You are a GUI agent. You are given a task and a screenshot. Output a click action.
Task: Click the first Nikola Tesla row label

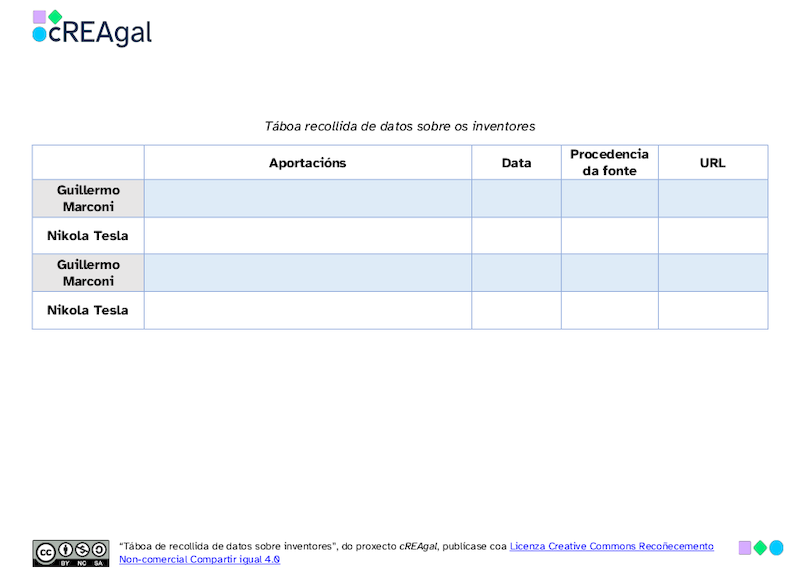pos(88,235)
